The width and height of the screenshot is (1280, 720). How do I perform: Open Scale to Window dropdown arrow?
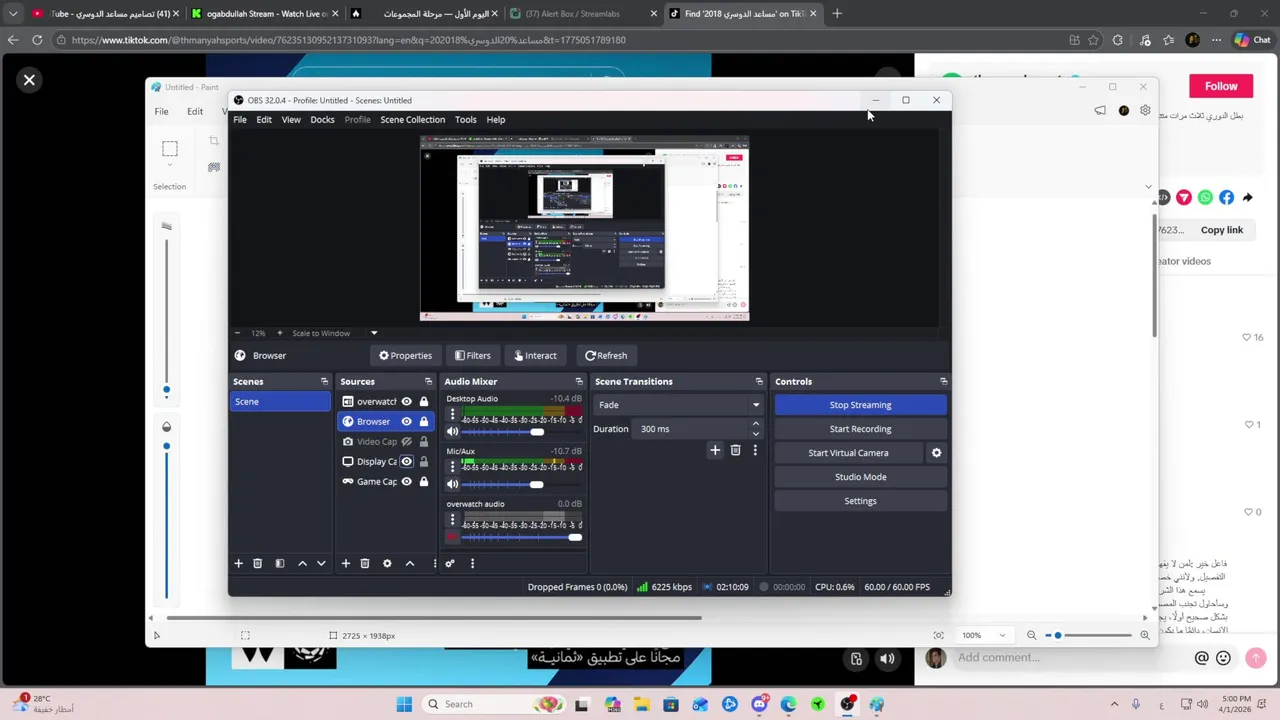(374, 333)
